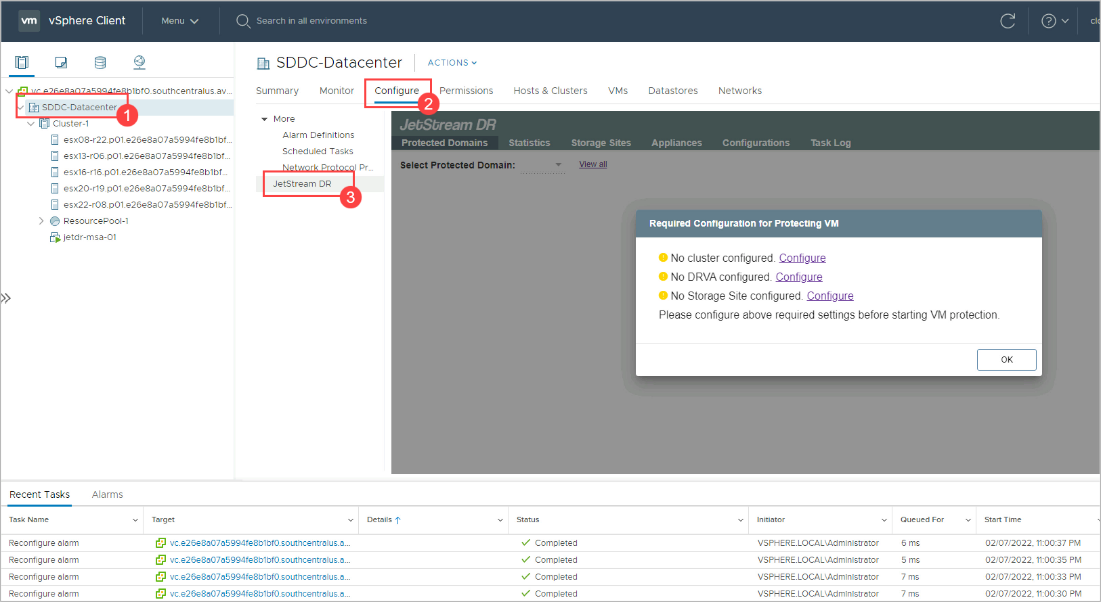Open the Networking inventory icon
The image size is (1101, 602).
click(x=139, y=63)
